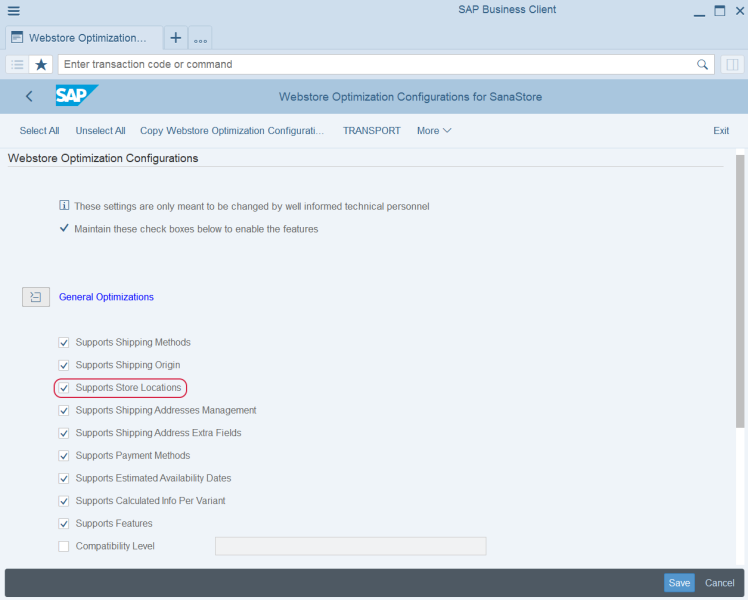The image size is (748, 600).
Task: Enable the Compatibility Level checkbox
Action: pos(64,546)
